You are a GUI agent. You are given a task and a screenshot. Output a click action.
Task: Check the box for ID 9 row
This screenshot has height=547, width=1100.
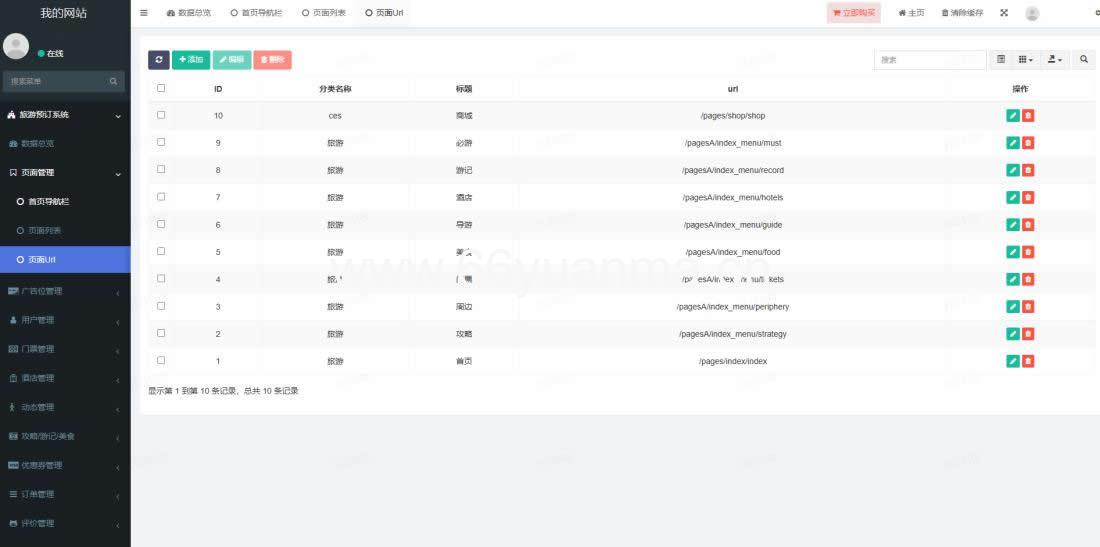point(161,142)
